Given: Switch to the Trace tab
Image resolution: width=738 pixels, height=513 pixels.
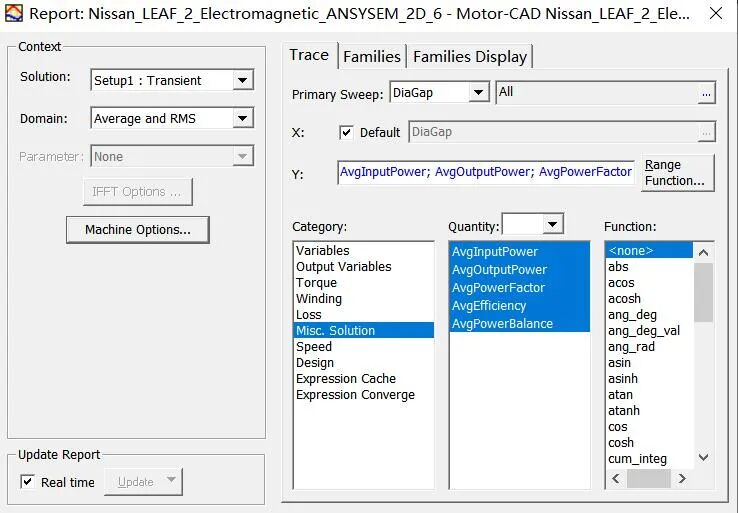Looking at the screenshot, I should tap(309, 55).
